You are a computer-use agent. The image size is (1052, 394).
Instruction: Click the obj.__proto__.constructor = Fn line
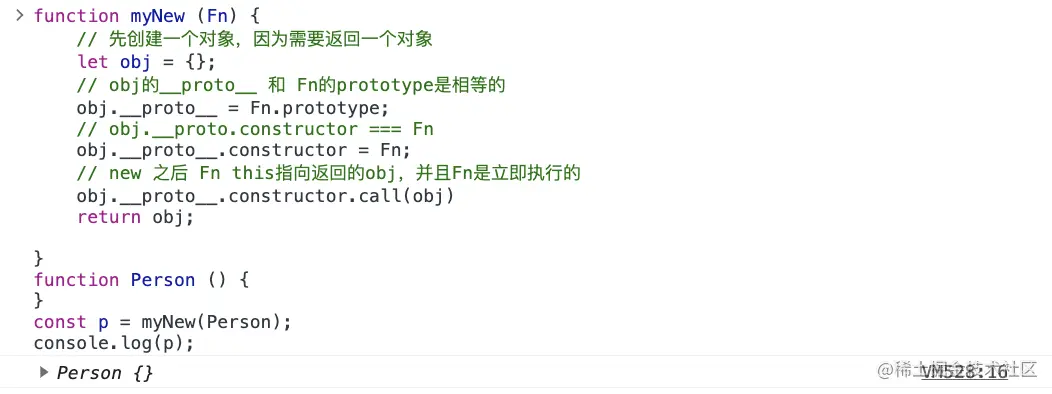[x=244, y=150]
